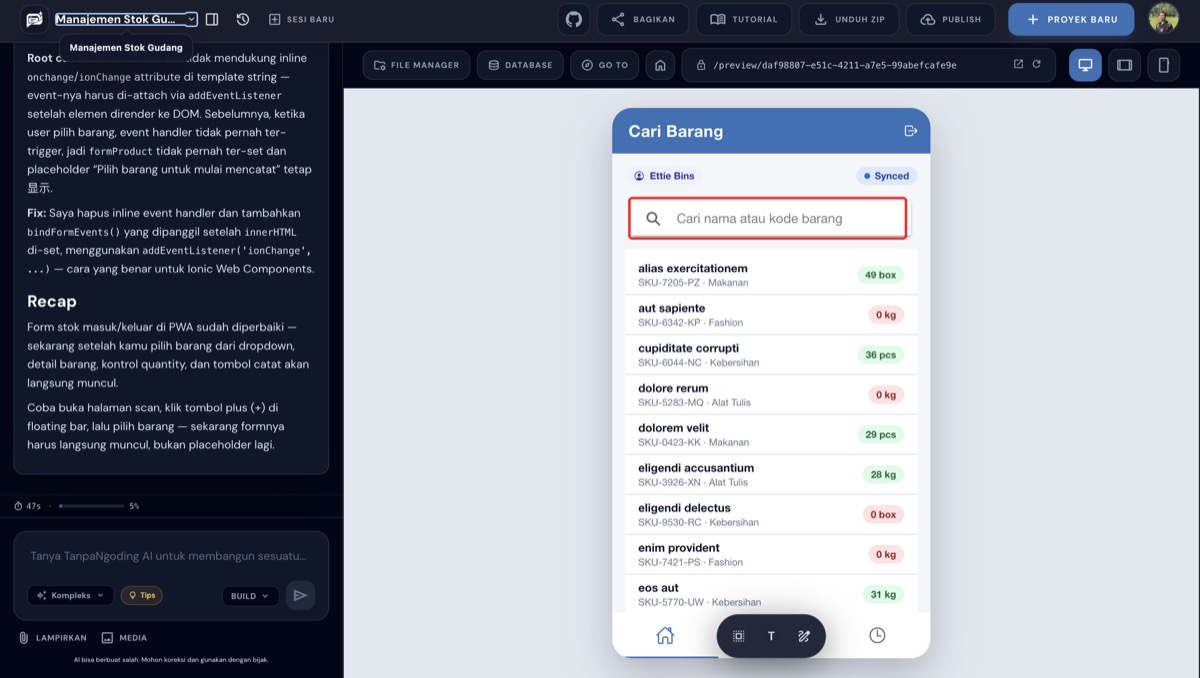Click the logout icon in Cari Barang header

[910, 131]
